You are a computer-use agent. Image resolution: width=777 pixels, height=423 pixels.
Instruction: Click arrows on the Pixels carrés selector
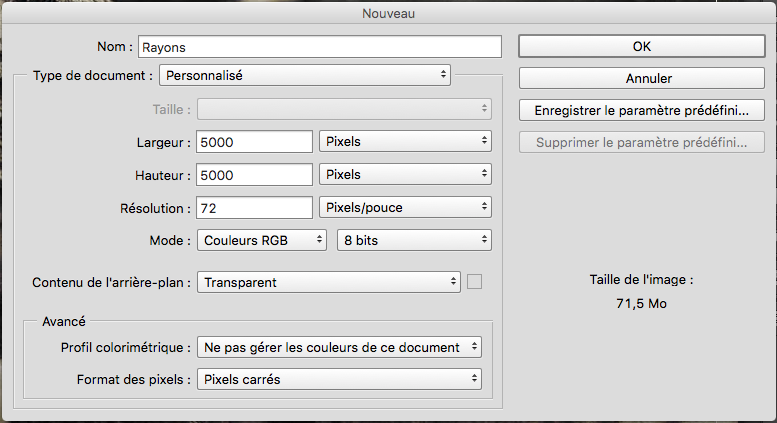474,378
